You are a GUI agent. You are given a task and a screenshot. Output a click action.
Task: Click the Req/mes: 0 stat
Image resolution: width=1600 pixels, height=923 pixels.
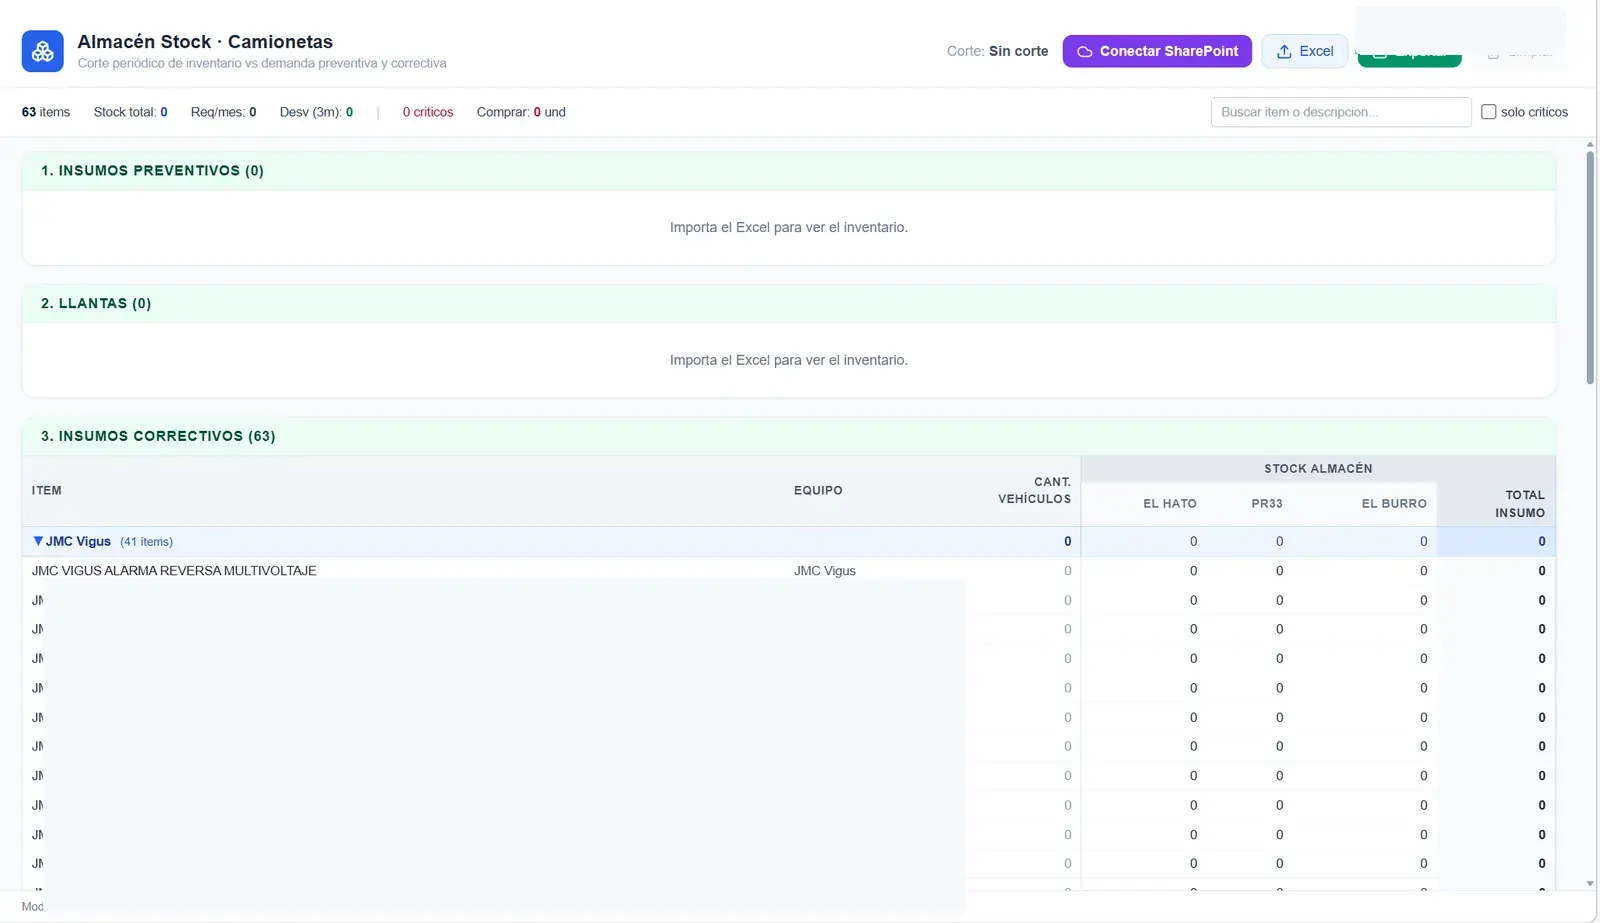point(223,112)
